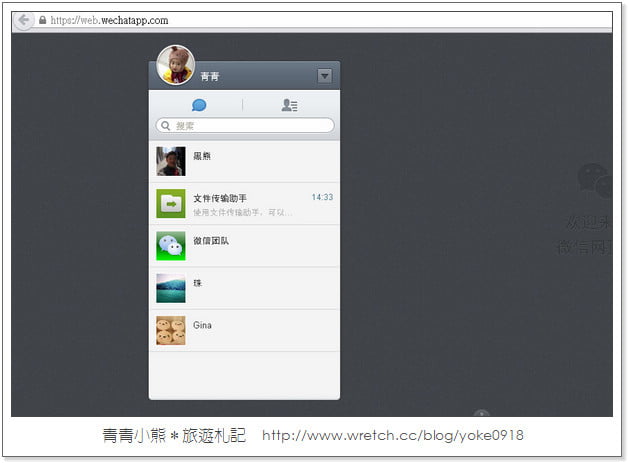
Task: Click the browser back arrow button
Action: click(23, 20)
